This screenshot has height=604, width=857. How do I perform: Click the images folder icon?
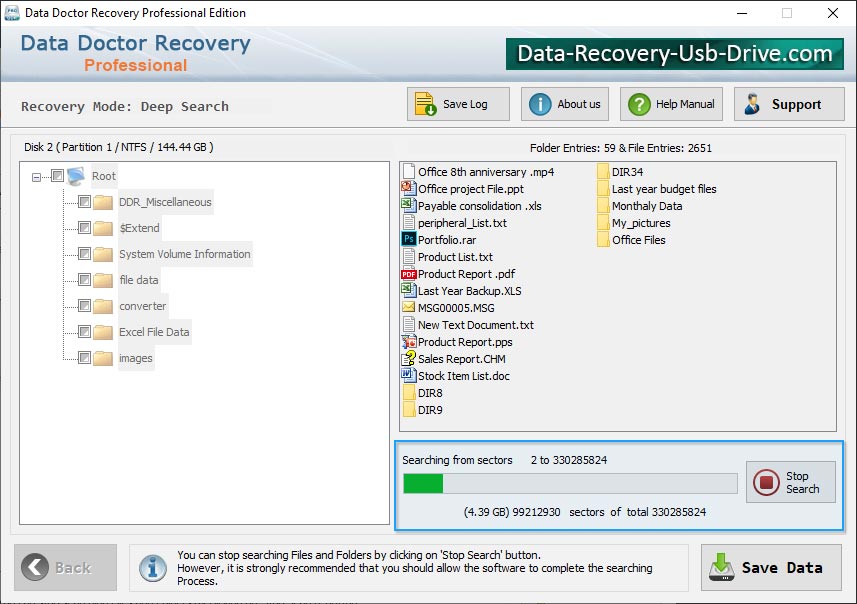(103, 359)
